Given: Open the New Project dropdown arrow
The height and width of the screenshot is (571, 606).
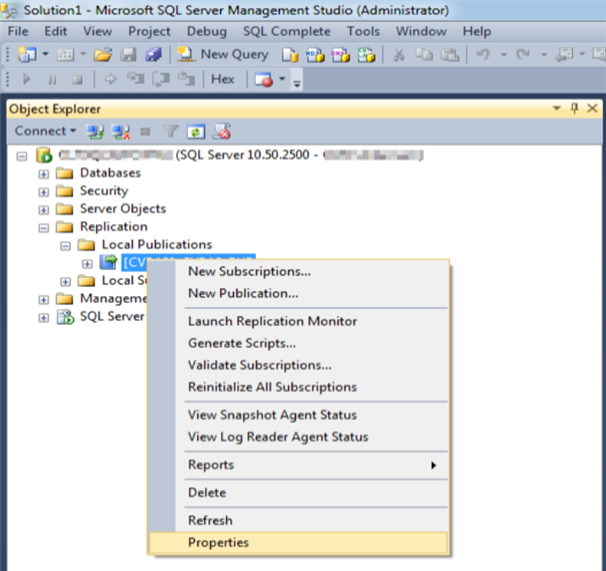Looking at the screenshot, I should (x=46, y=54).
